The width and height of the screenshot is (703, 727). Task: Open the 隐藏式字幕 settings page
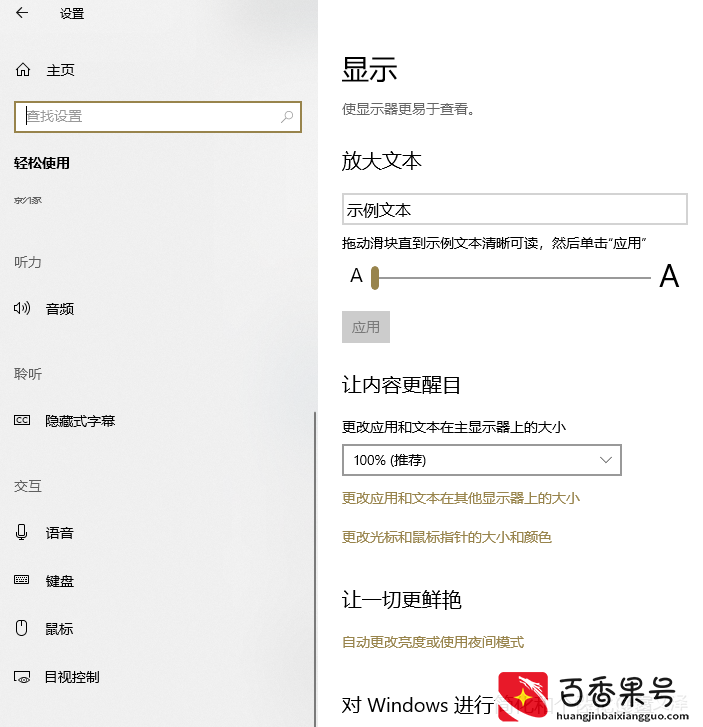click(80, 421)
